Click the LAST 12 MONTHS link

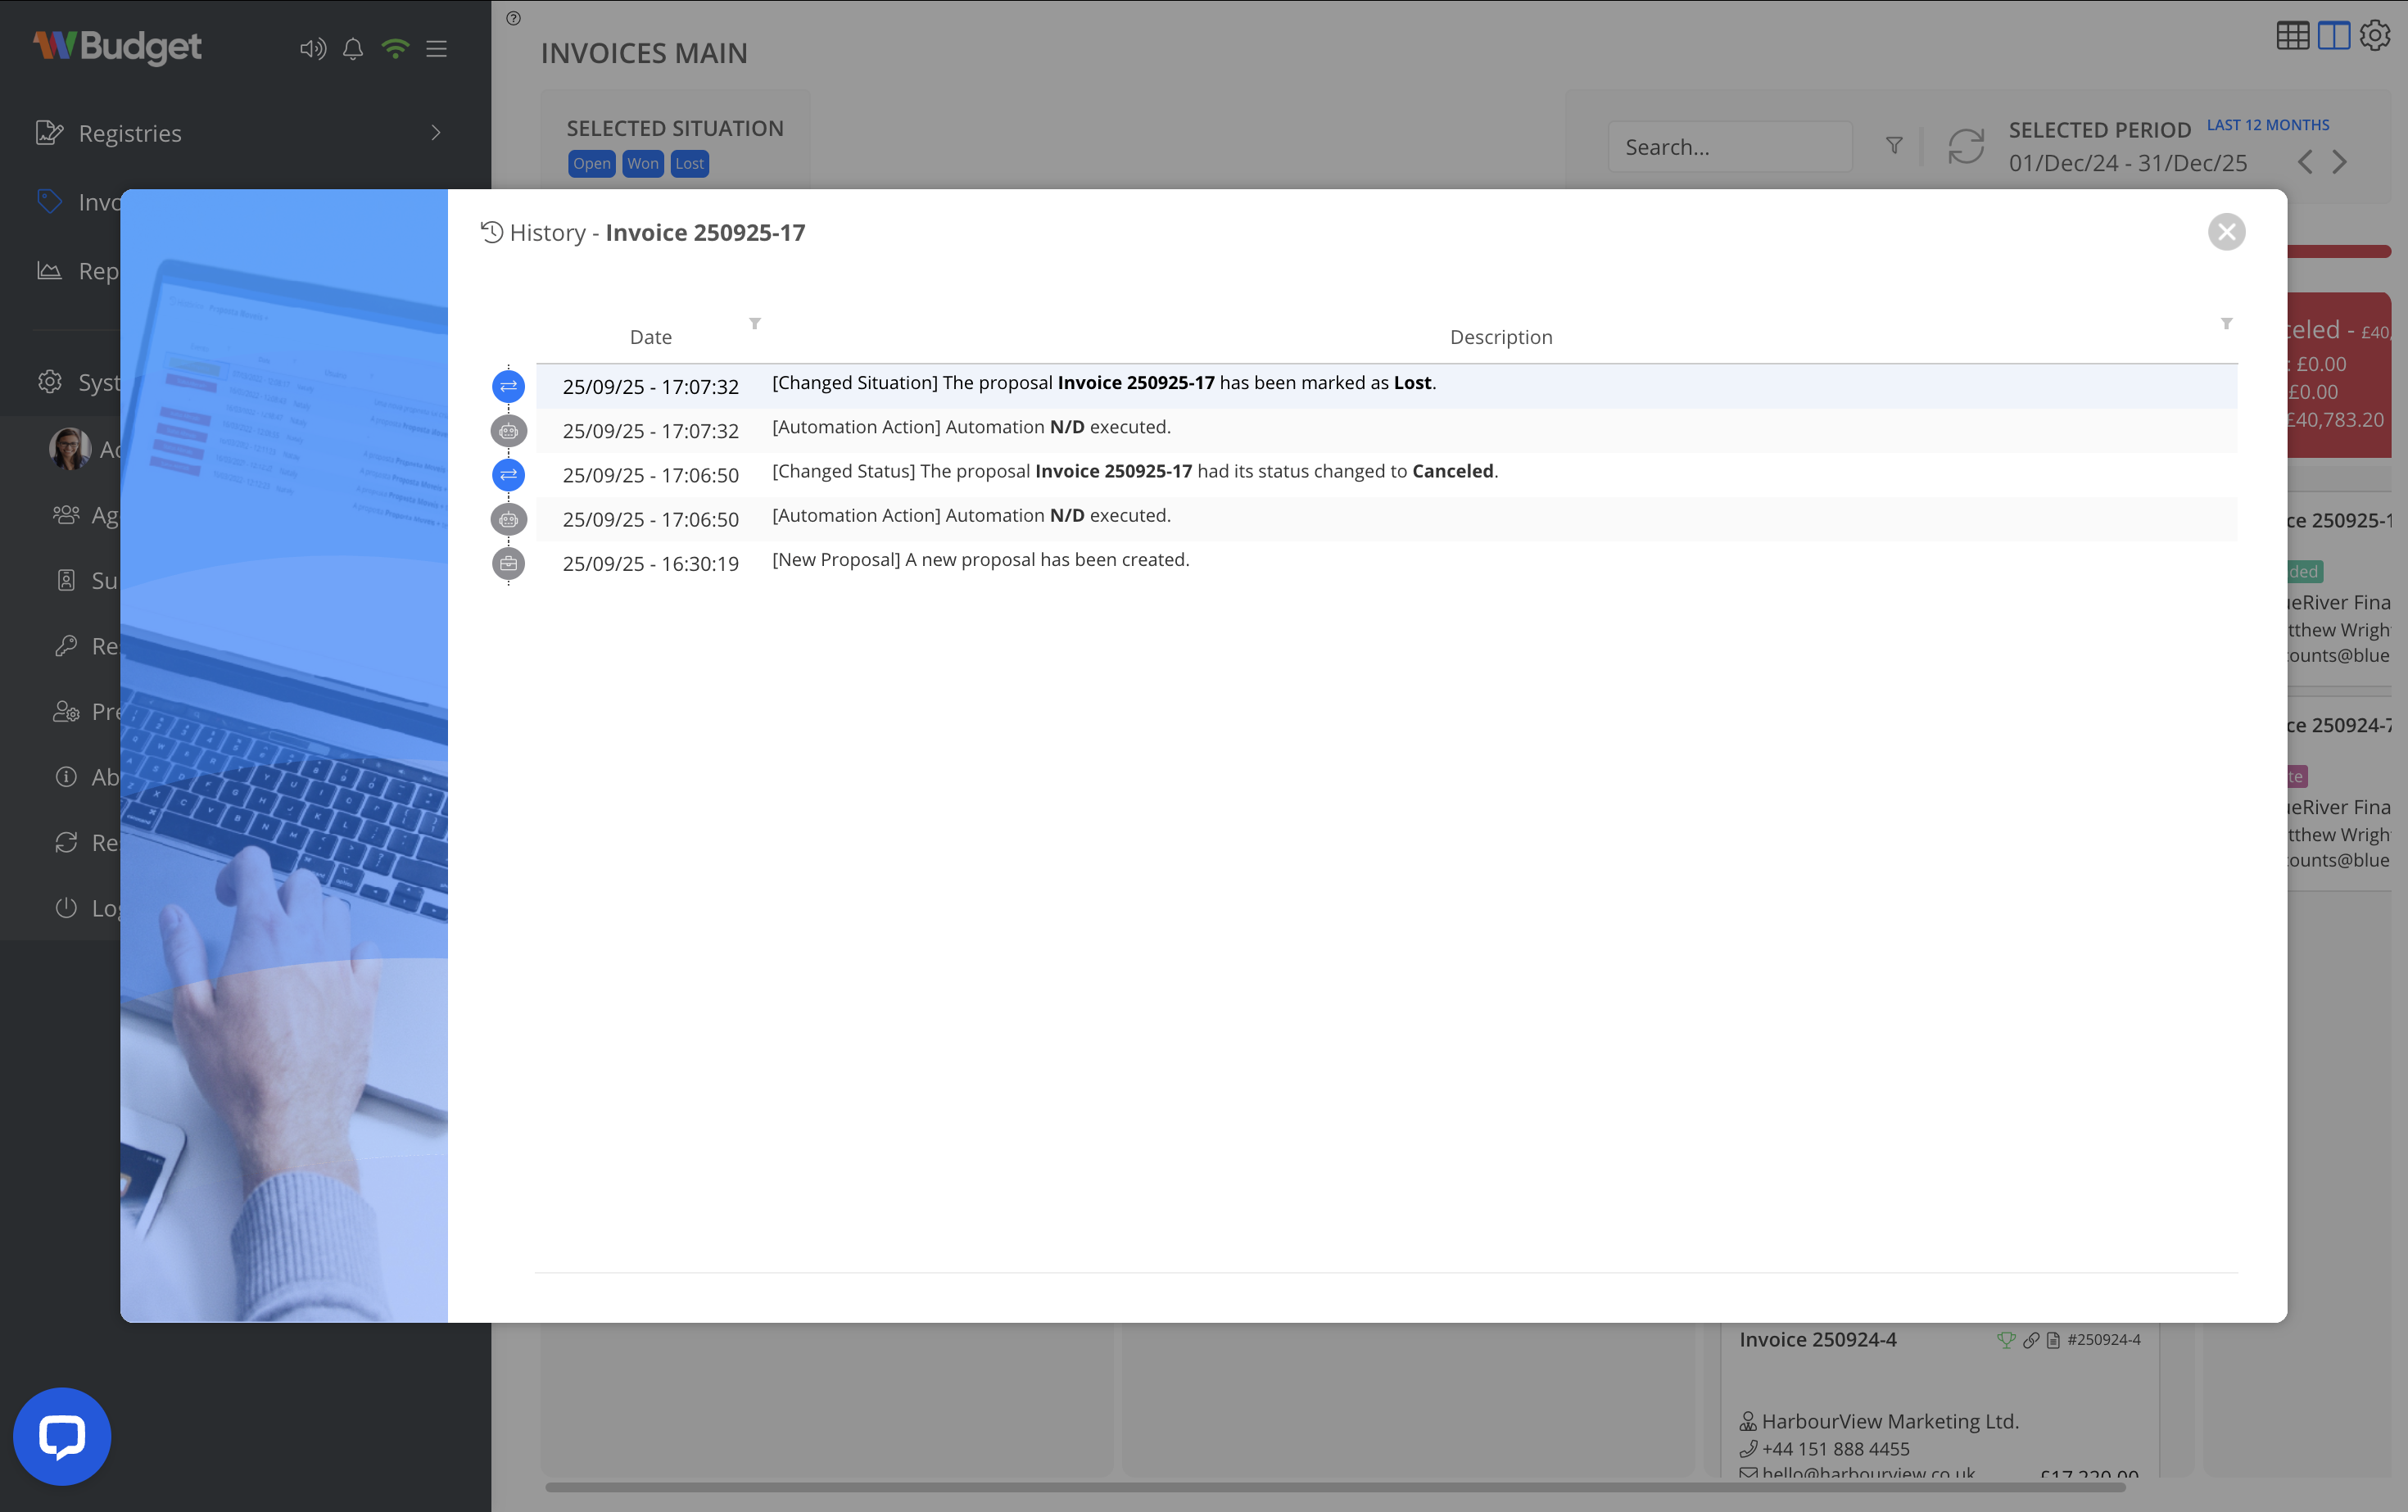point(2268,124)
